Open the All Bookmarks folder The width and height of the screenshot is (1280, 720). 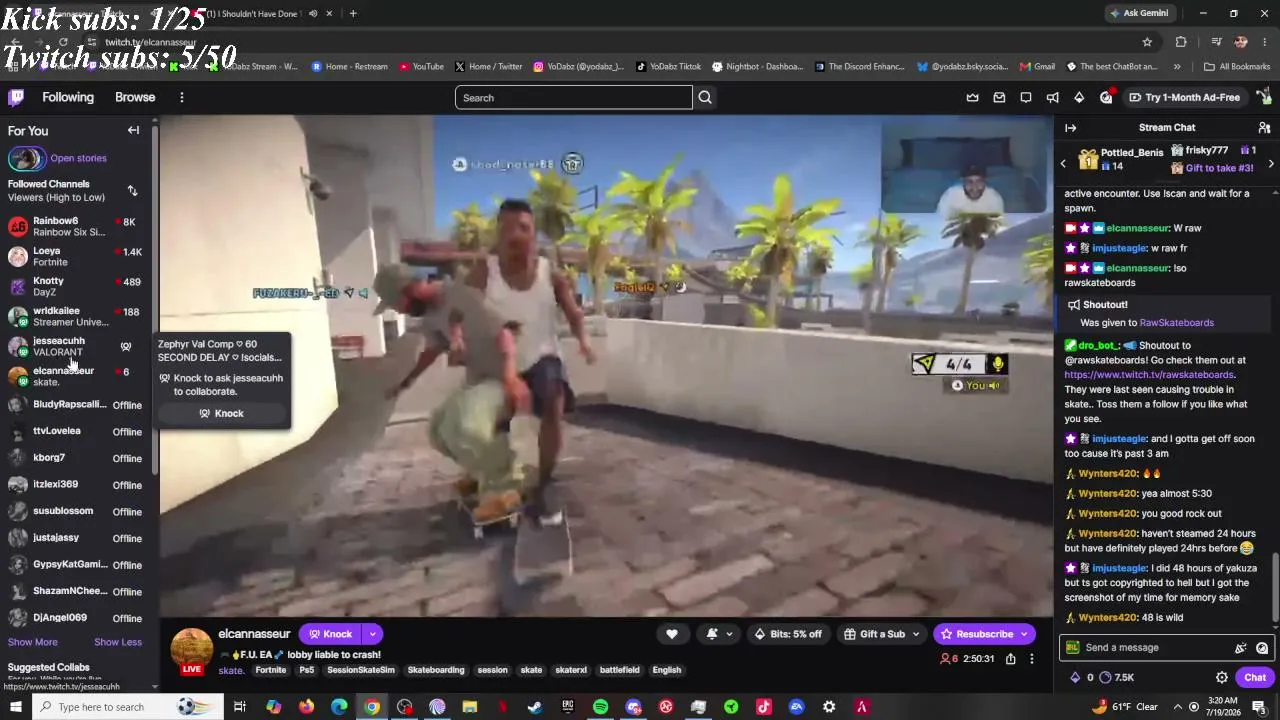[1237, 67]
